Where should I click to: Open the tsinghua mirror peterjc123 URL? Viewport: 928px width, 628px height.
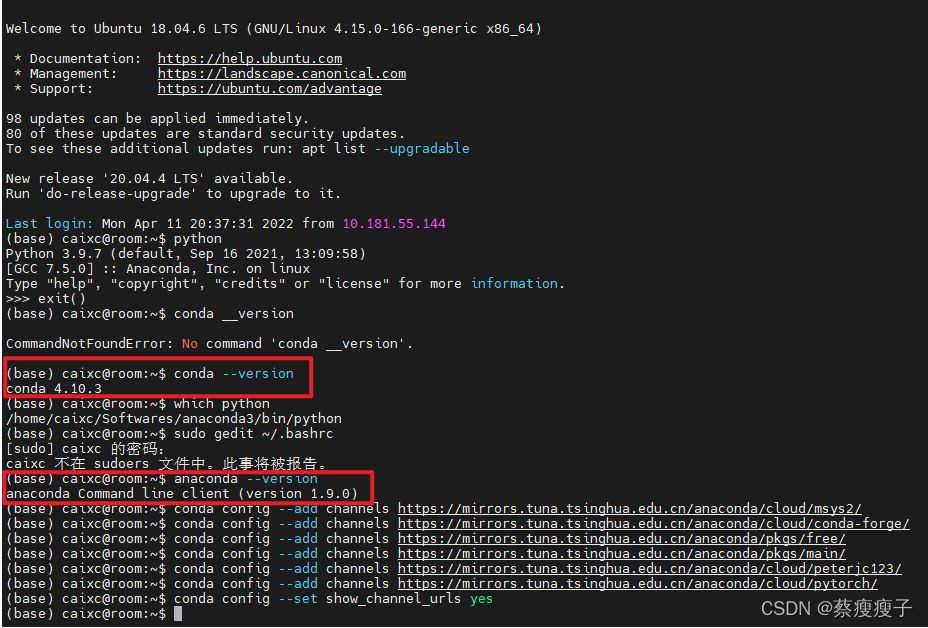[650, 569]
